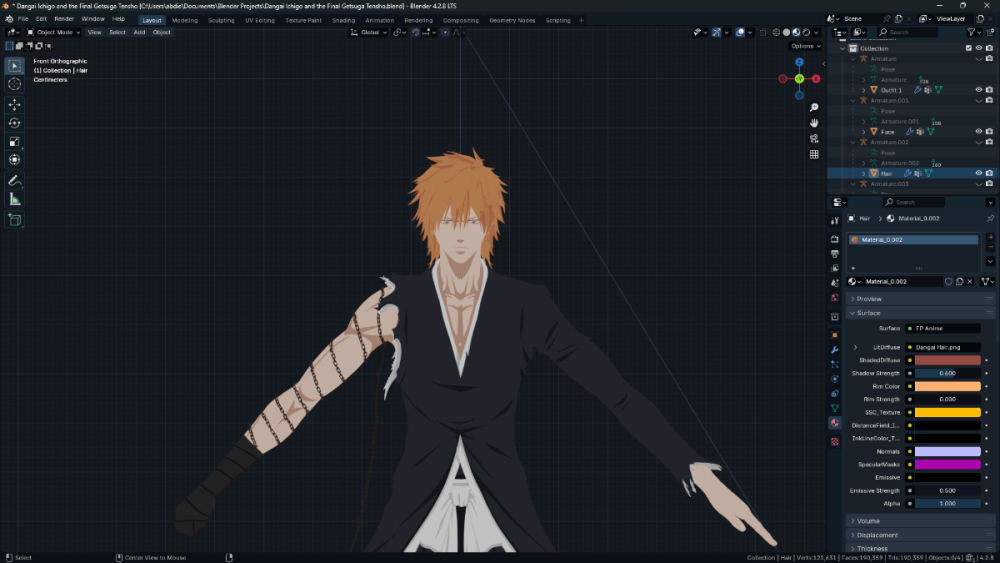Image resolution: width=1000 pixels, height=563 pixels.
Task: Open the Rim Color swatch
Action: click(948, 386)
